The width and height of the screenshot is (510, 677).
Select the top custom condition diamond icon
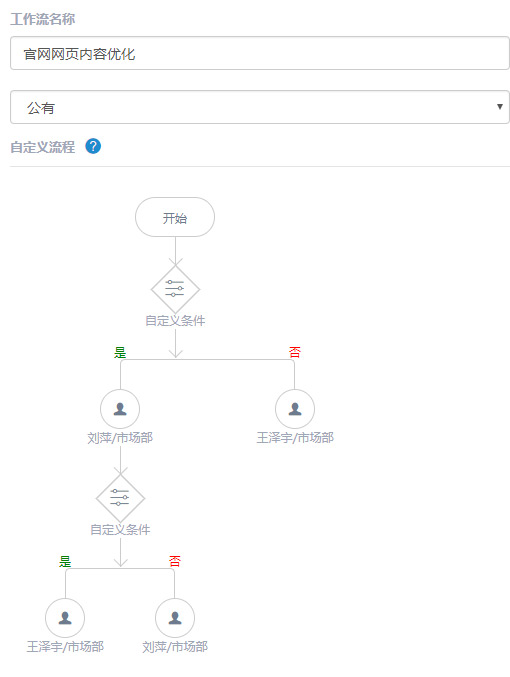click(x=175, y=289)
